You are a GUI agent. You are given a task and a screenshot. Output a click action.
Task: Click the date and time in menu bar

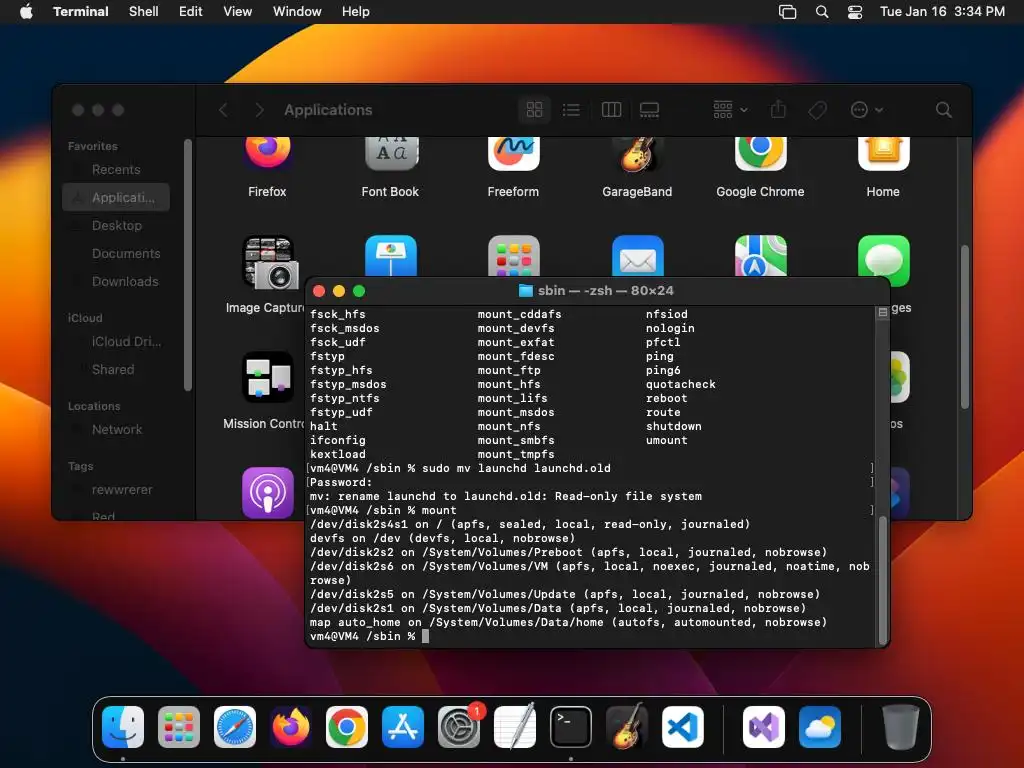click(942, 12)
